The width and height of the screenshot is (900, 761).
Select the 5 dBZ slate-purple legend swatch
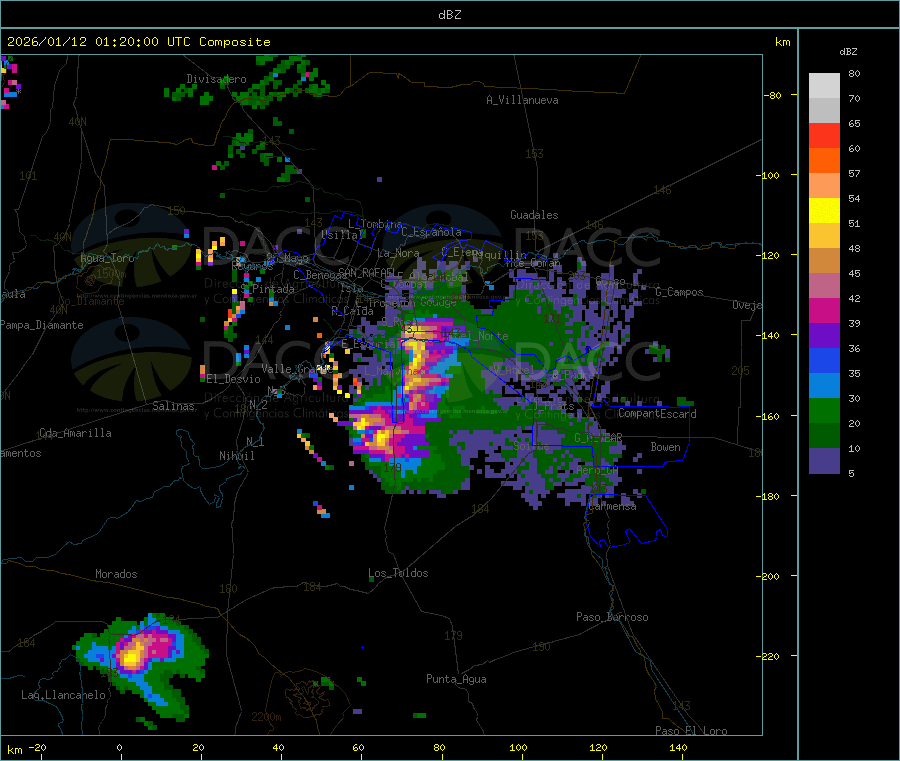824,461
